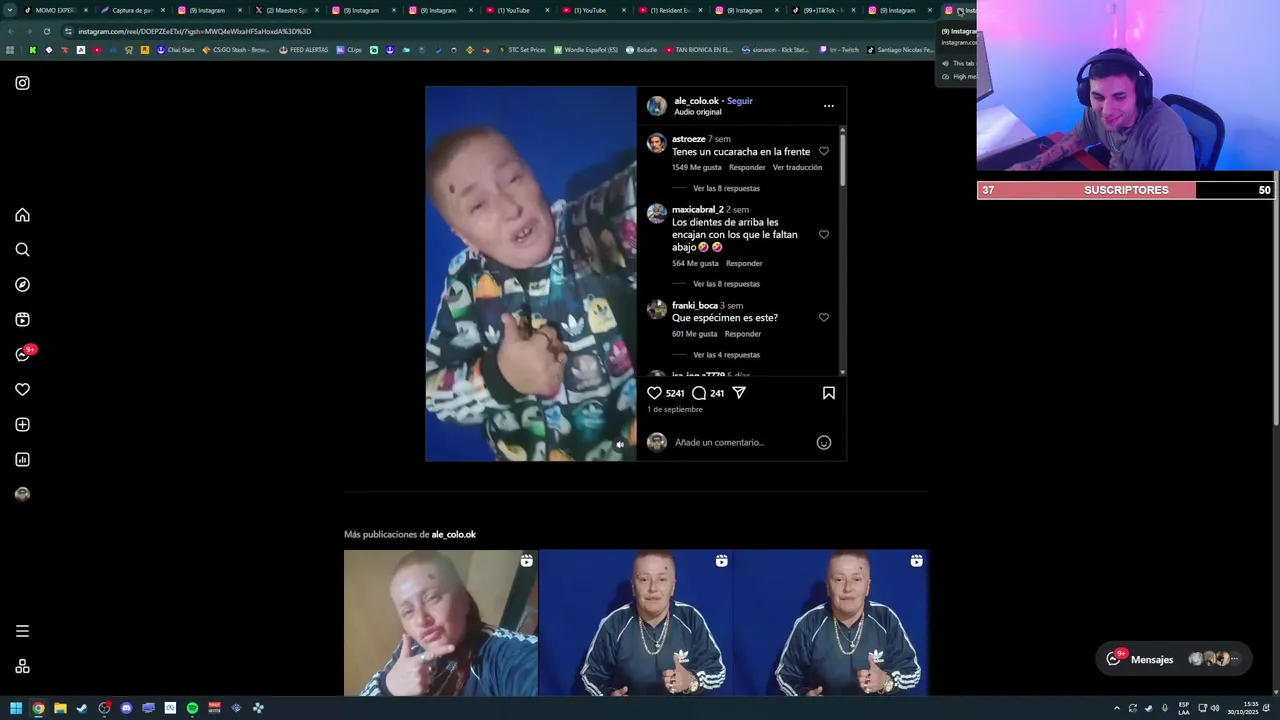
Task: Open post options three-dot menu
Action: click(x=828, y=106)
